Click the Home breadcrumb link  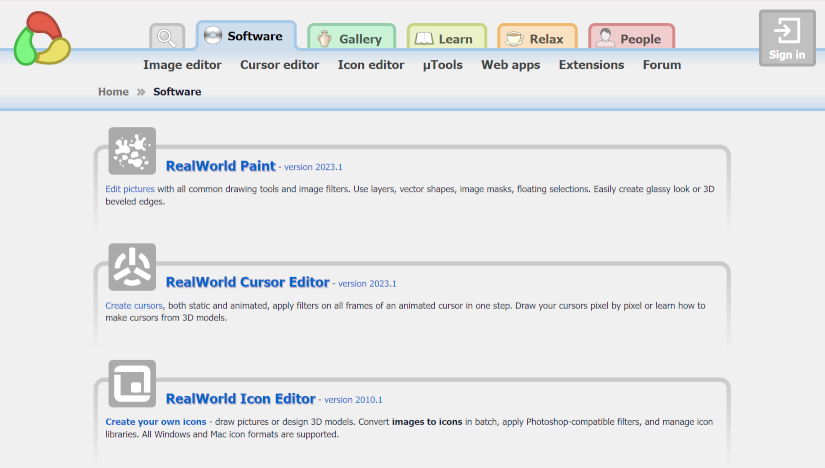point(113,92)
